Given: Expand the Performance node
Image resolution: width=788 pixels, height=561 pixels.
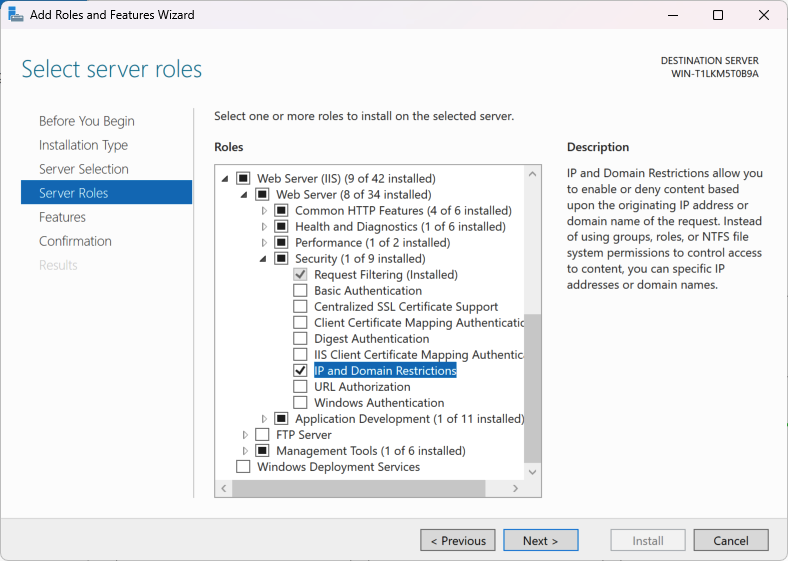Looking at the screenshot, I should coord(264,243).
